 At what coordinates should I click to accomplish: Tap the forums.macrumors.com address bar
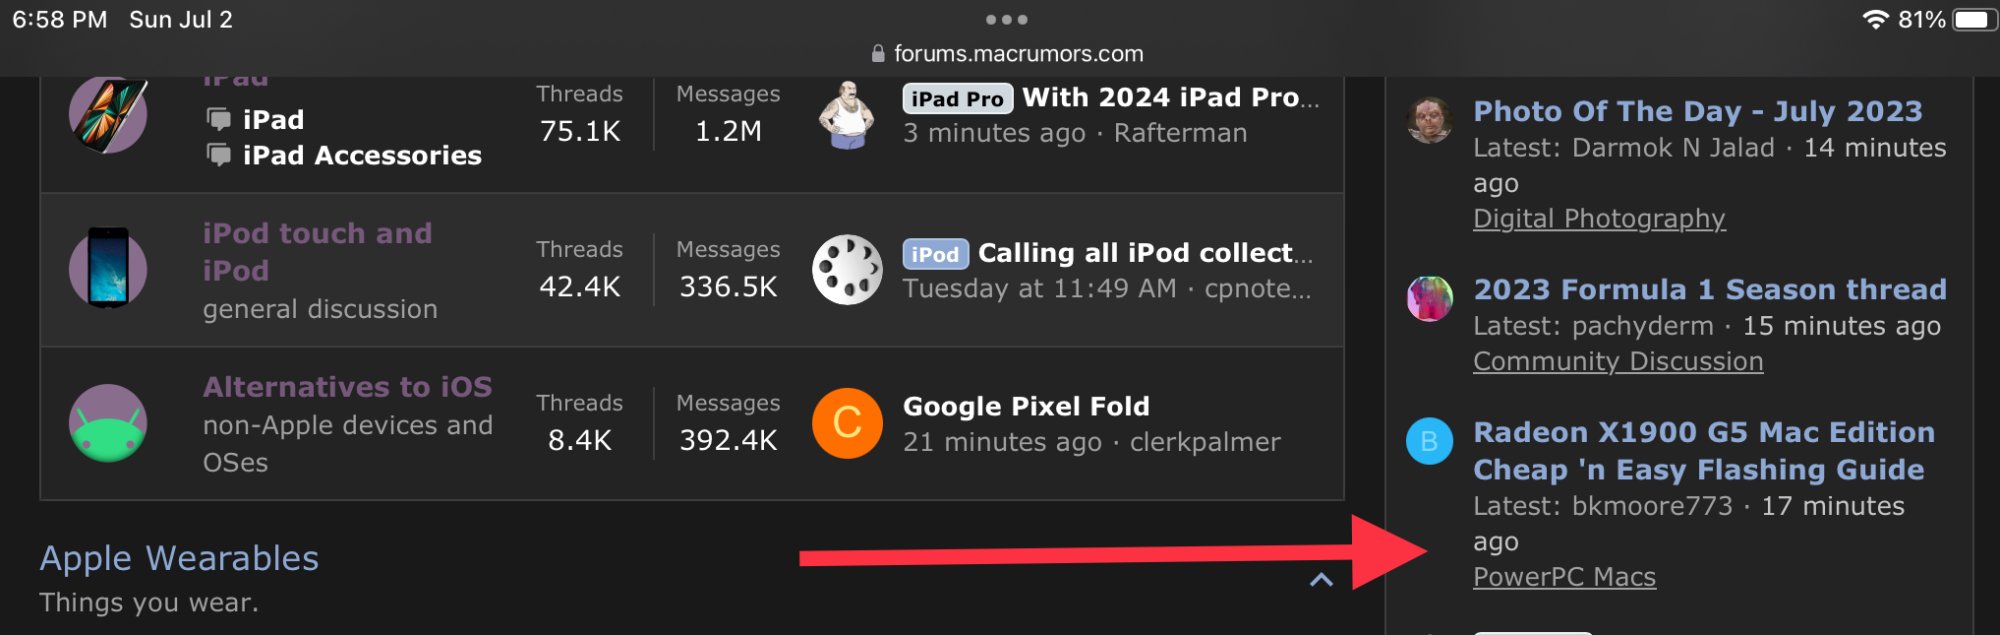(1018, 54)
